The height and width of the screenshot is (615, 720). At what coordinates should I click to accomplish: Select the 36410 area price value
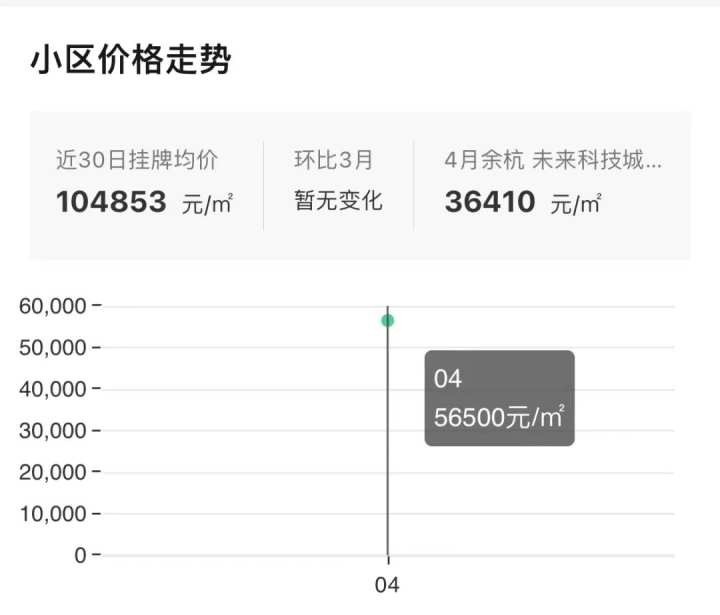(x=490, y=202)
